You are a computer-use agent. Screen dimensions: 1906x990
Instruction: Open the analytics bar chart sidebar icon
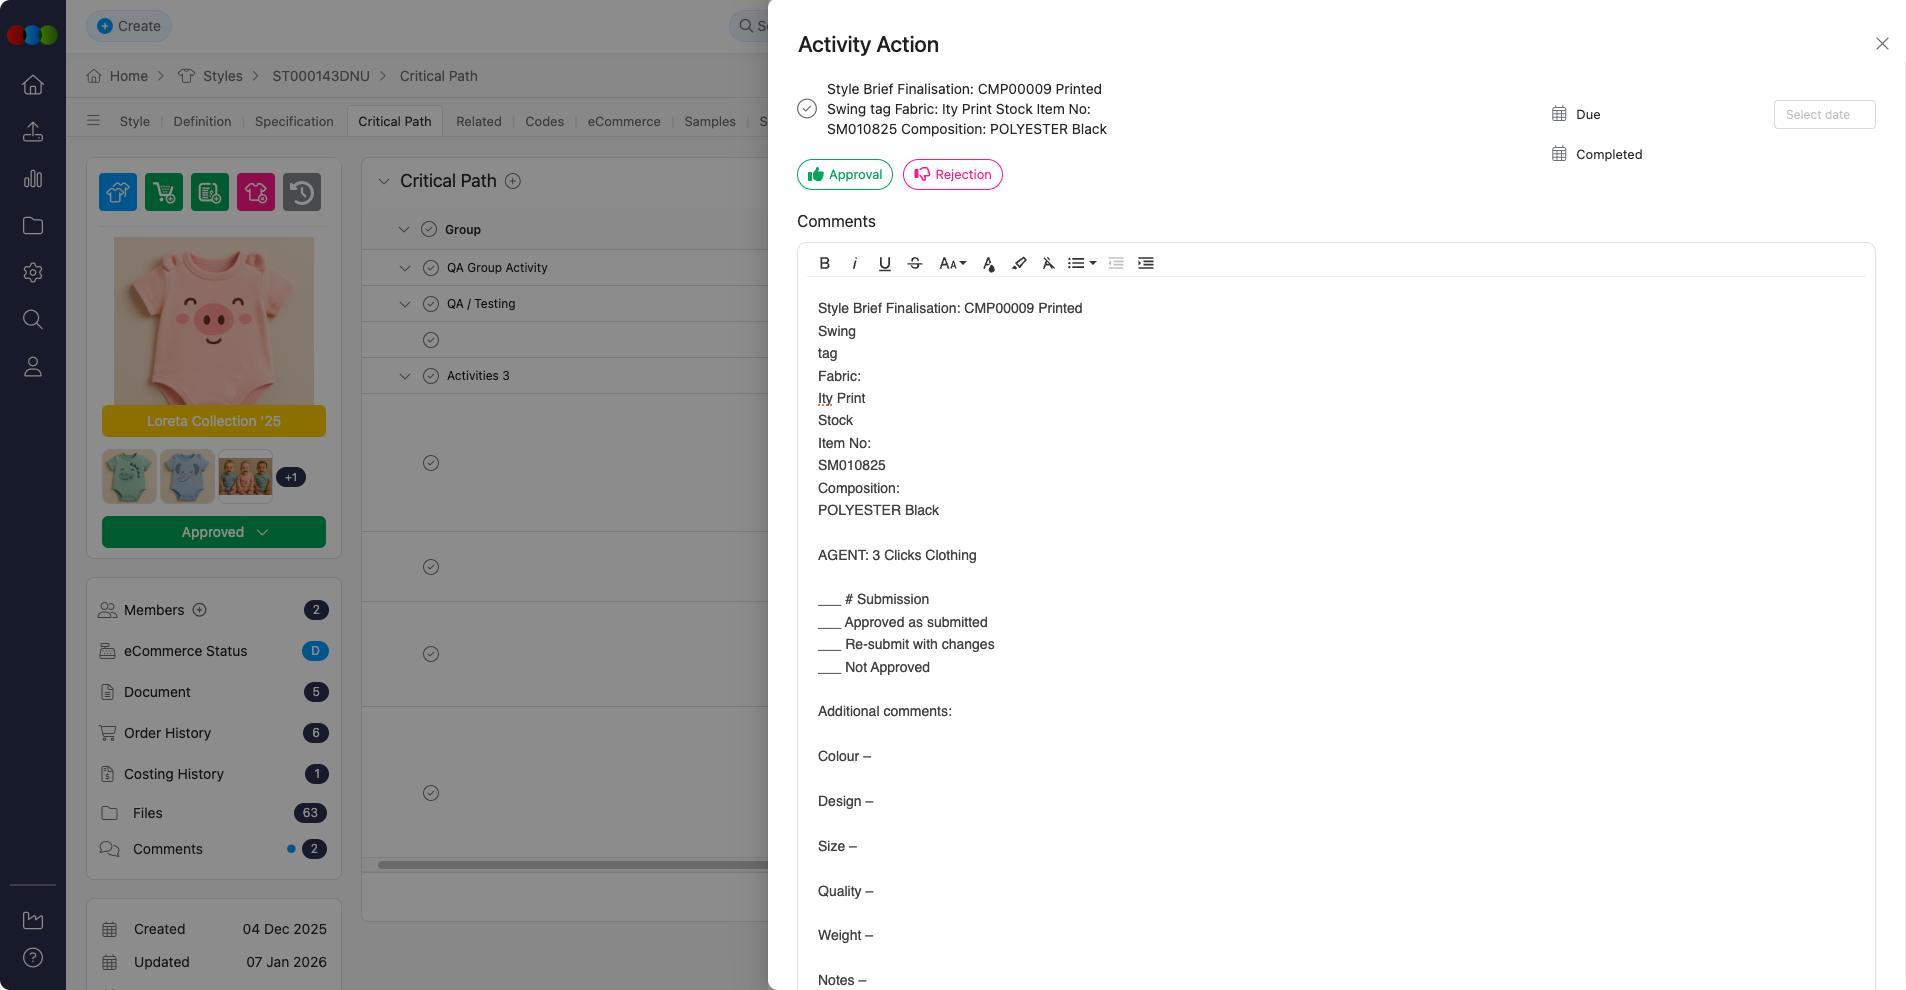(x=33, y=179)
